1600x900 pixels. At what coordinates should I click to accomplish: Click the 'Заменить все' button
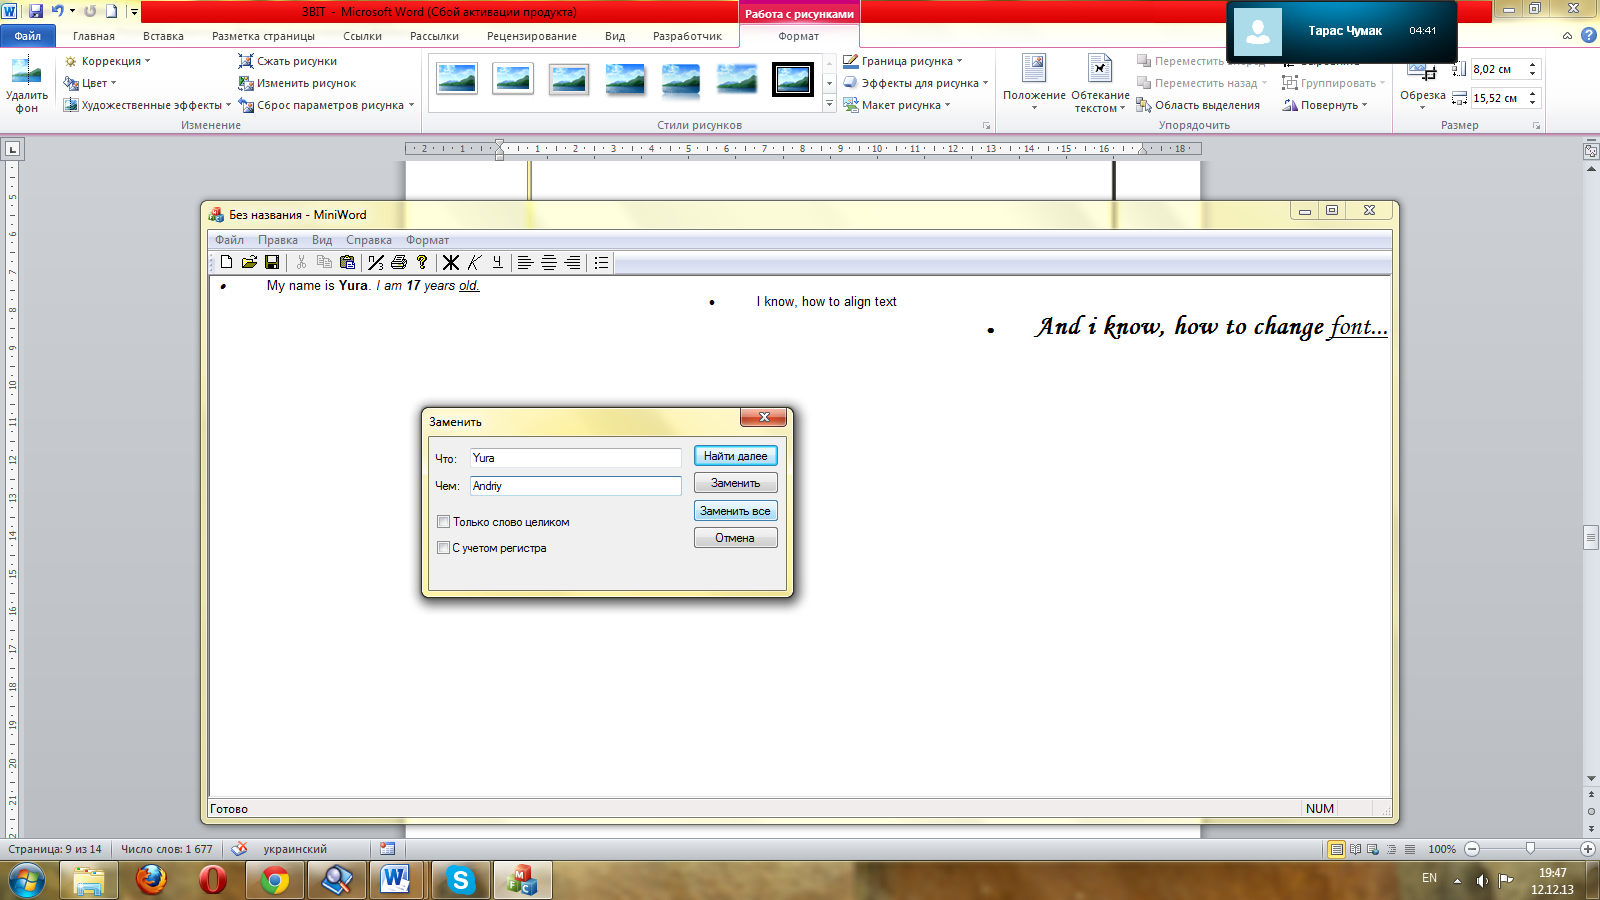[735, 511]
